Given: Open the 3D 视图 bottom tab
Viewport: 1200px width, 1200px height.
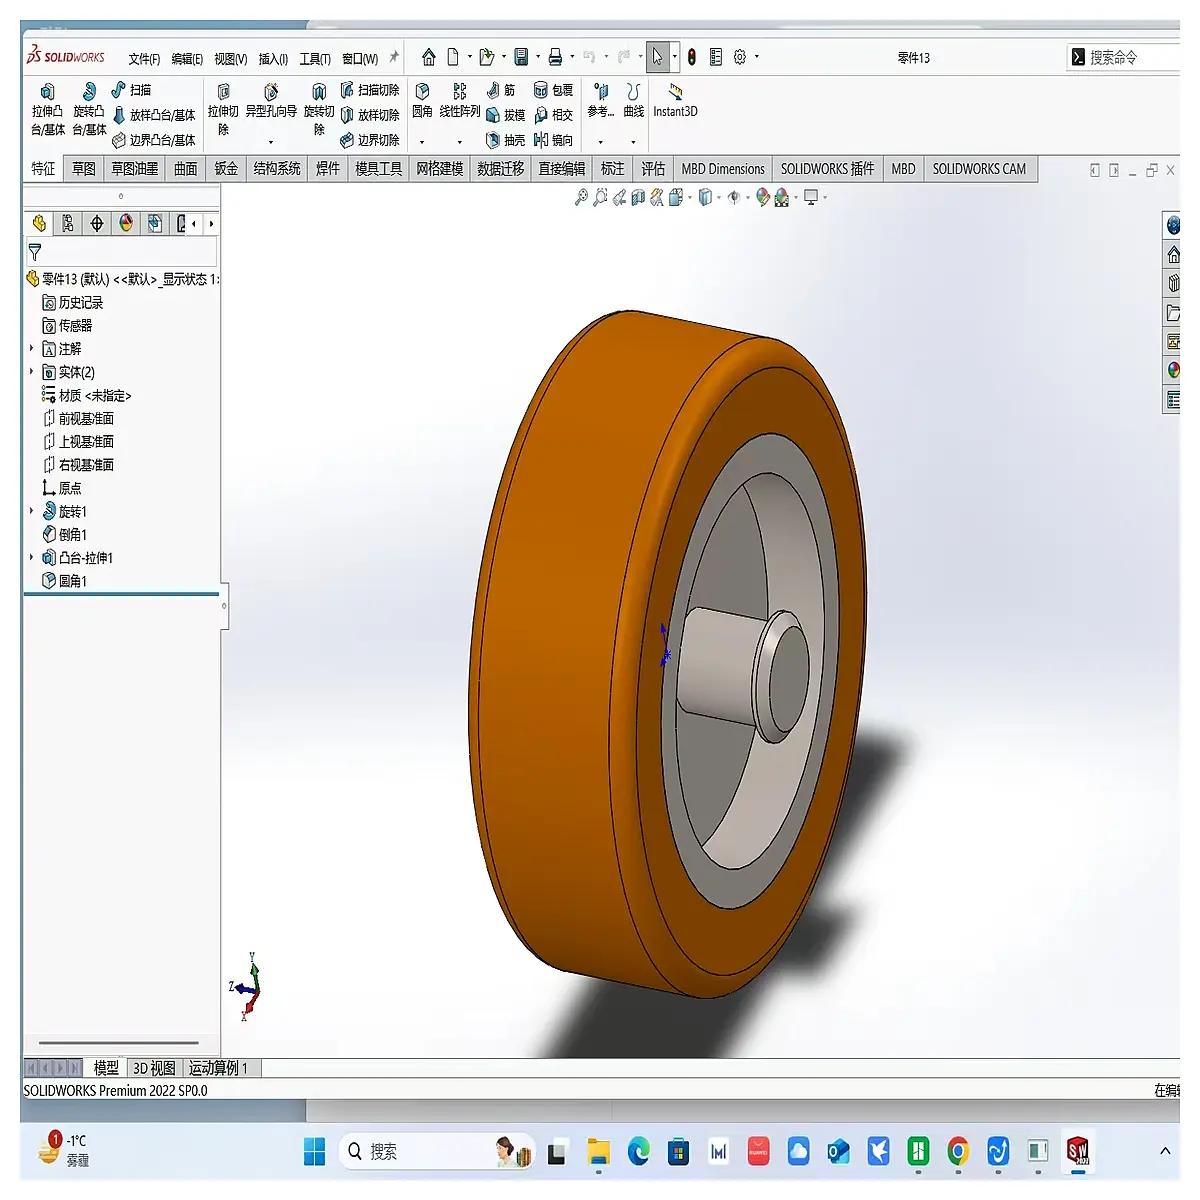Looking at the screenshot, I should click(x=154, y=1068).
